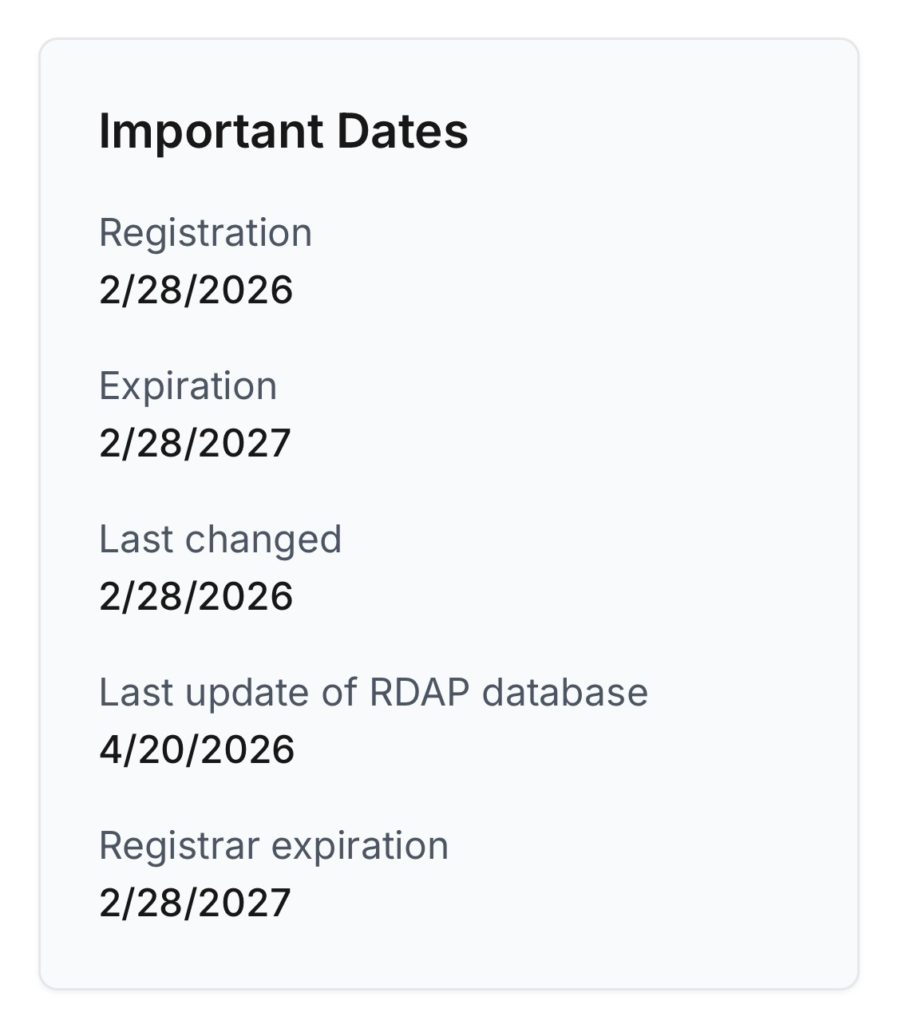Viewport: 898px width, 1024px height.
Task: Click the Important Dates heading
Action: (x=283, y=132)
